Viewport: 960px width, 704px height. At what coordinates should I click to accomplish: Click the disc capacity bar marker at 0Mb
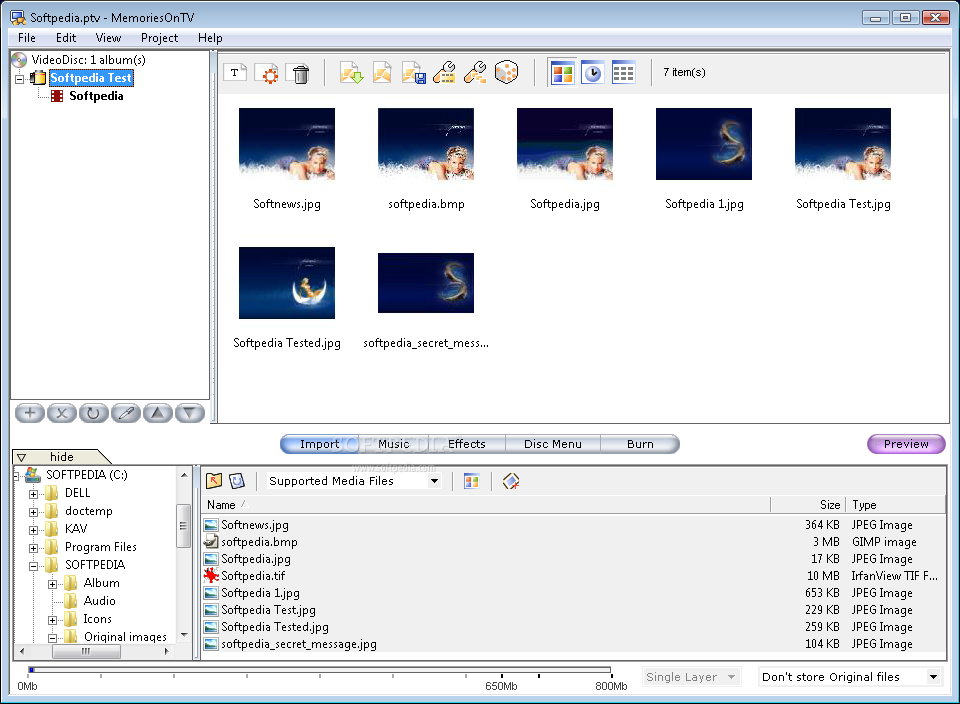31,670
